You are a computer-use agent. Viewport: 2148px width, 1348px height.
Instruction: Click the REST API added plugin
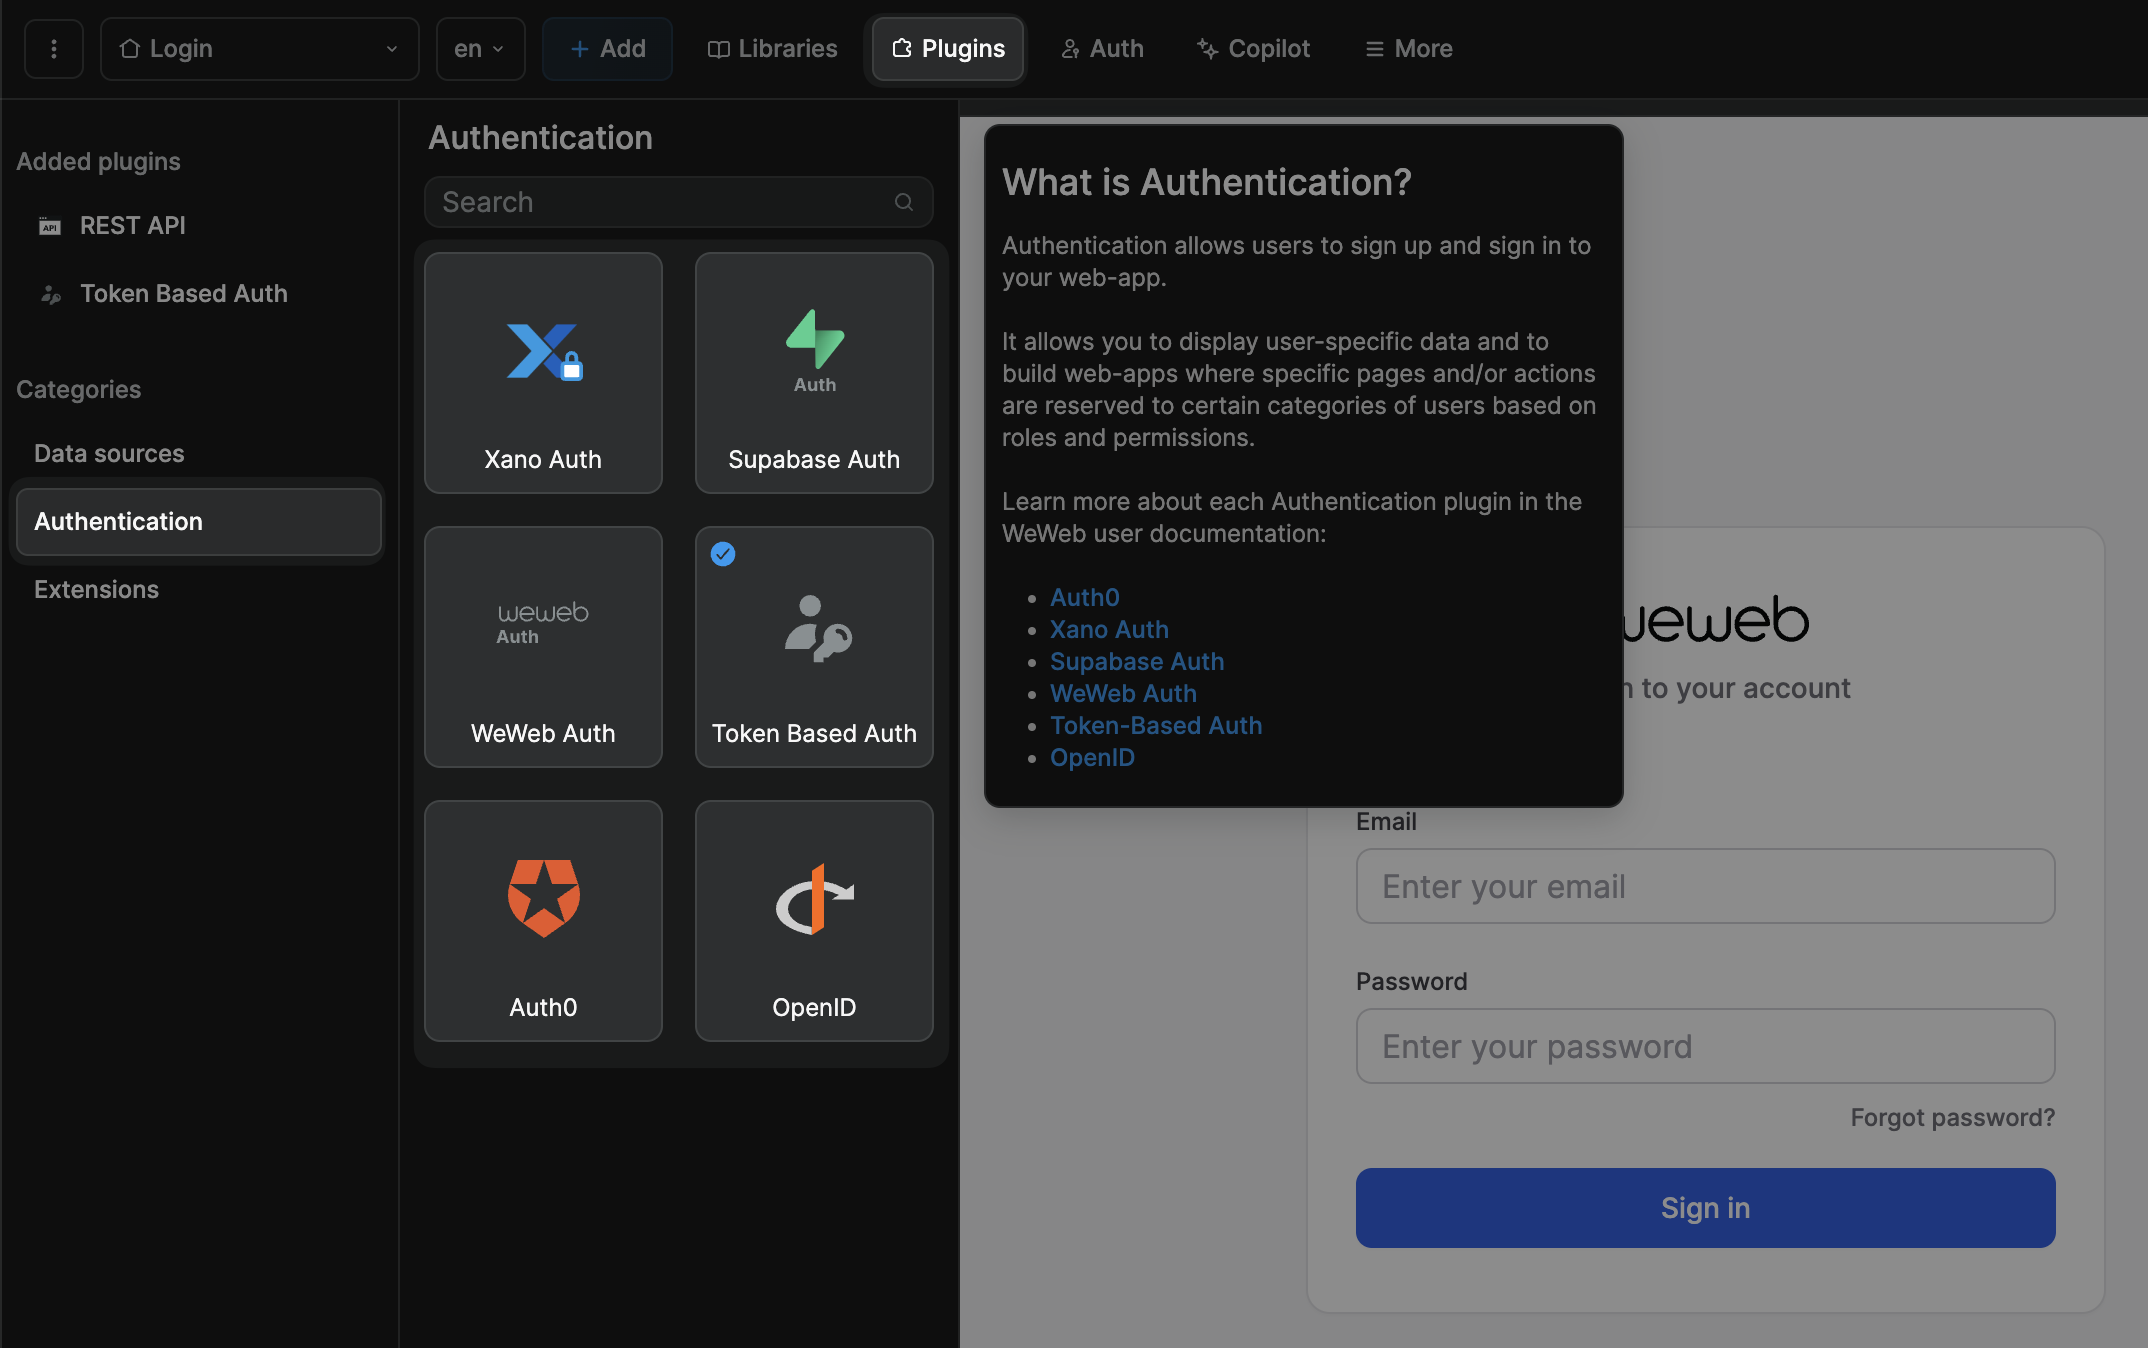click(x=132, y=225)
